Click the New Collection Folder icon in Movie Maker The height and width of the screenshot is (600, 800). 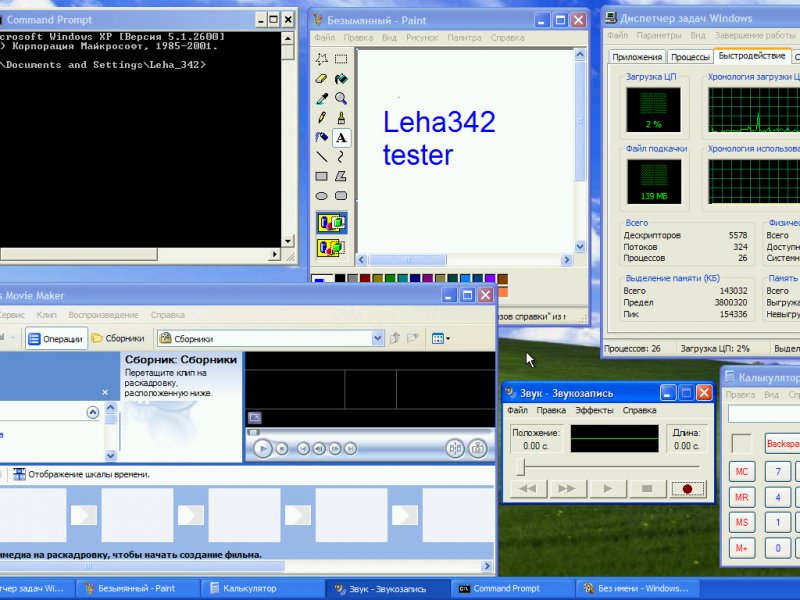click(413, 338)
